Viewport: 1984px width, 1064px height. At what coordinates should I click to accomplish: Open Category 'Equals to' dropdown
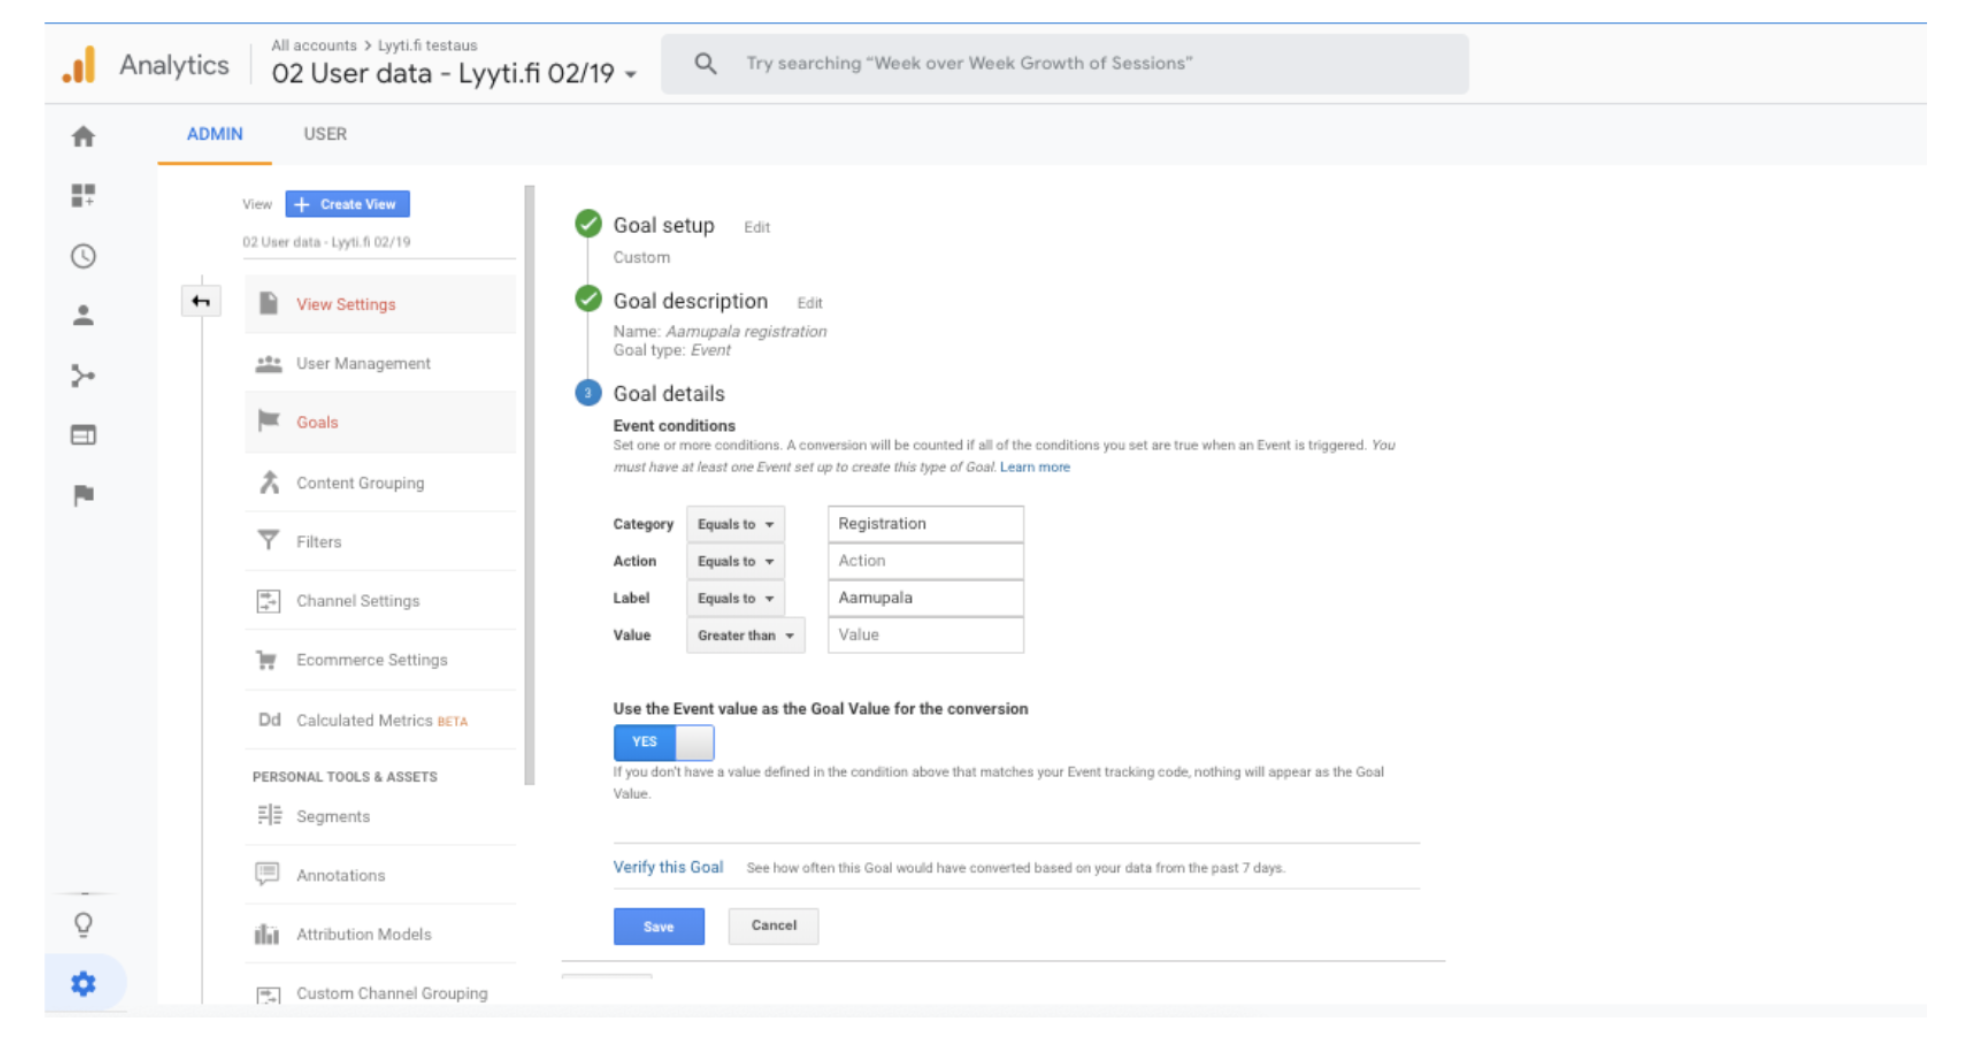[x=735, y=524]
